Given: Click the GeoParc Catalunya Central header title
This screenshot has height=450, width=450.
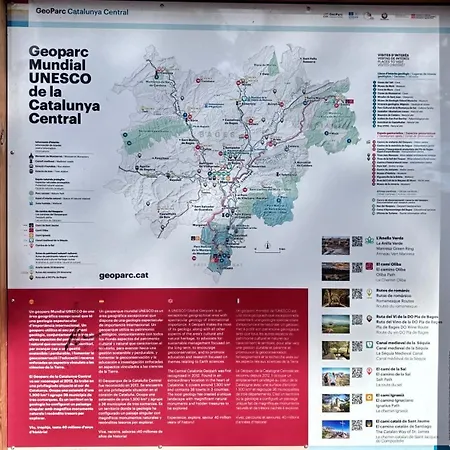Looking at the screenshot, I should (82, 12).
